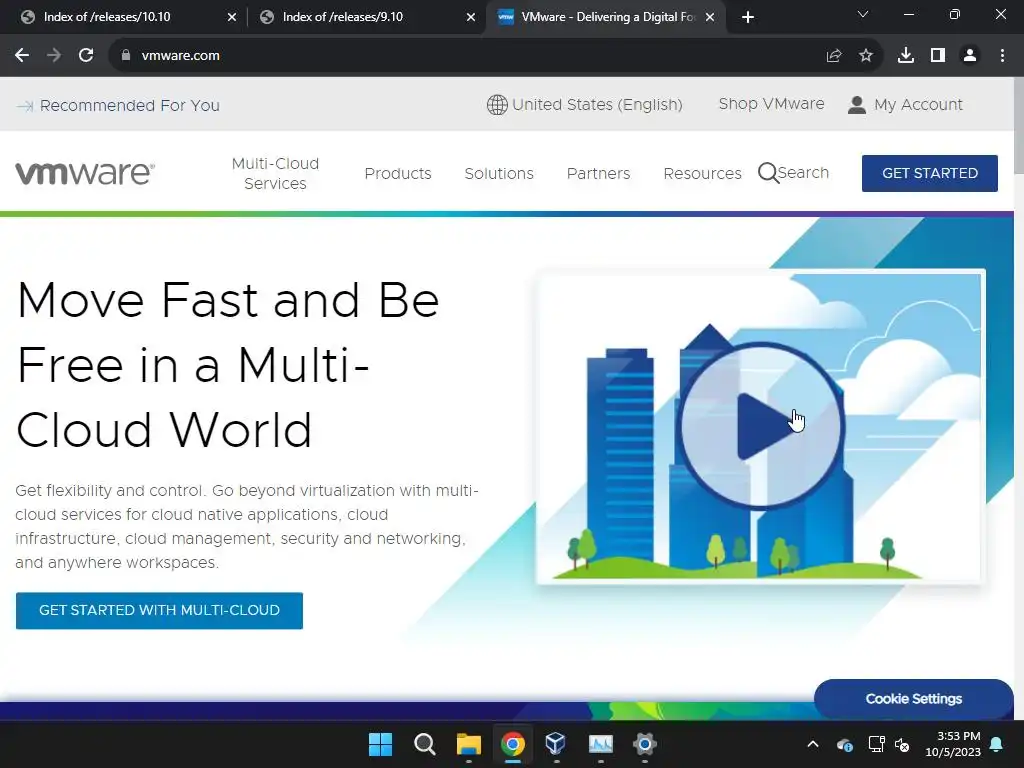
Task: Click the My Account person icon
Action: tap(856, 104)
